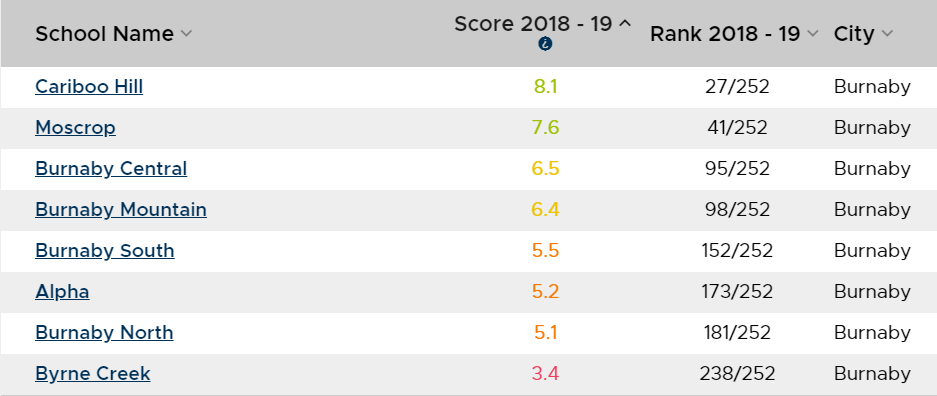937x396 pixels.
Task: Visit the Burnaby Central school page
Action: pyautogui.click(x=111, y=168)
